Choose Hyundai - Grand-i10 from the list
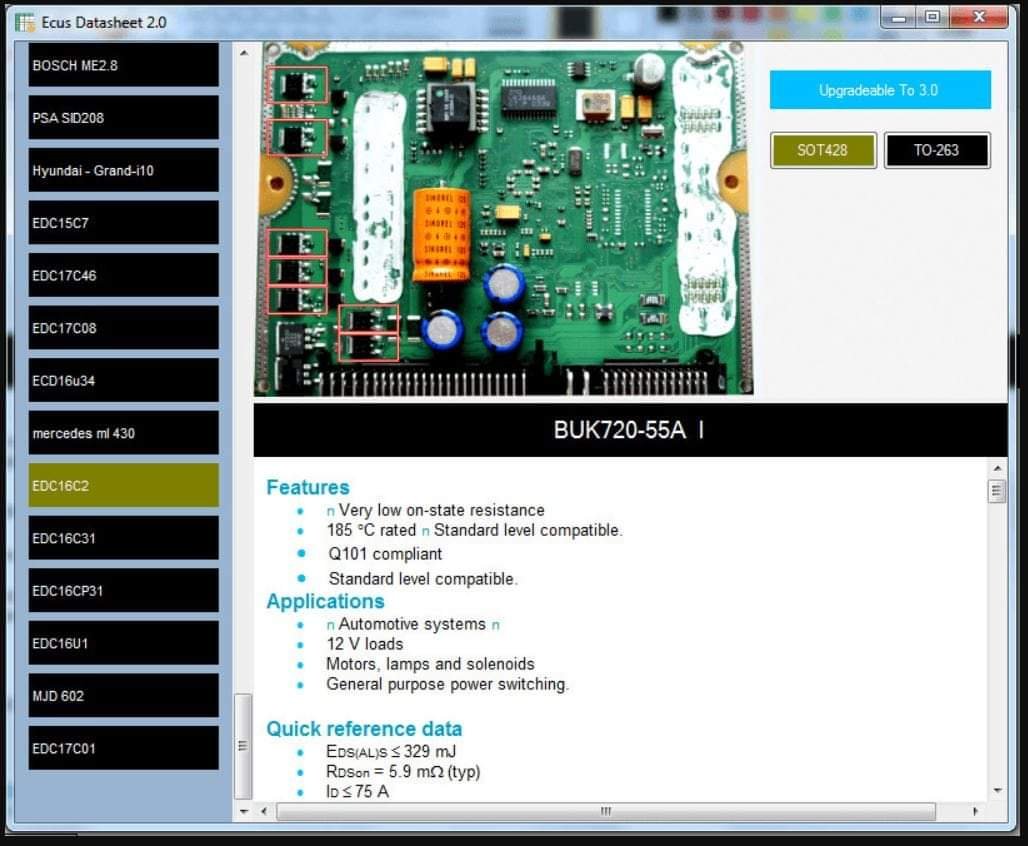The height and width of the screenshot is (846, 1028). (123, 170)
